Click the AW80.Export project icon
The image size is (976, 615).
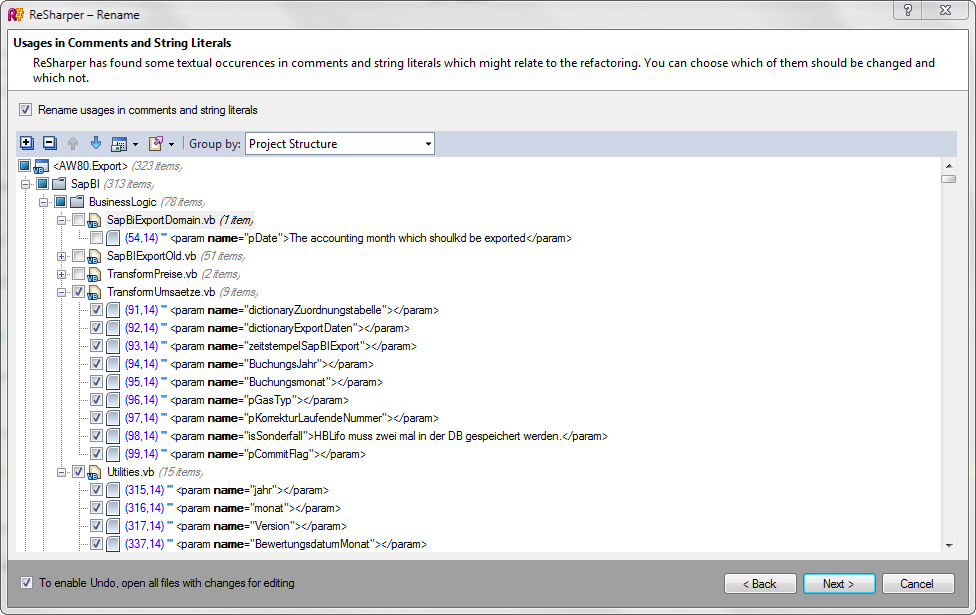(41, 166)
